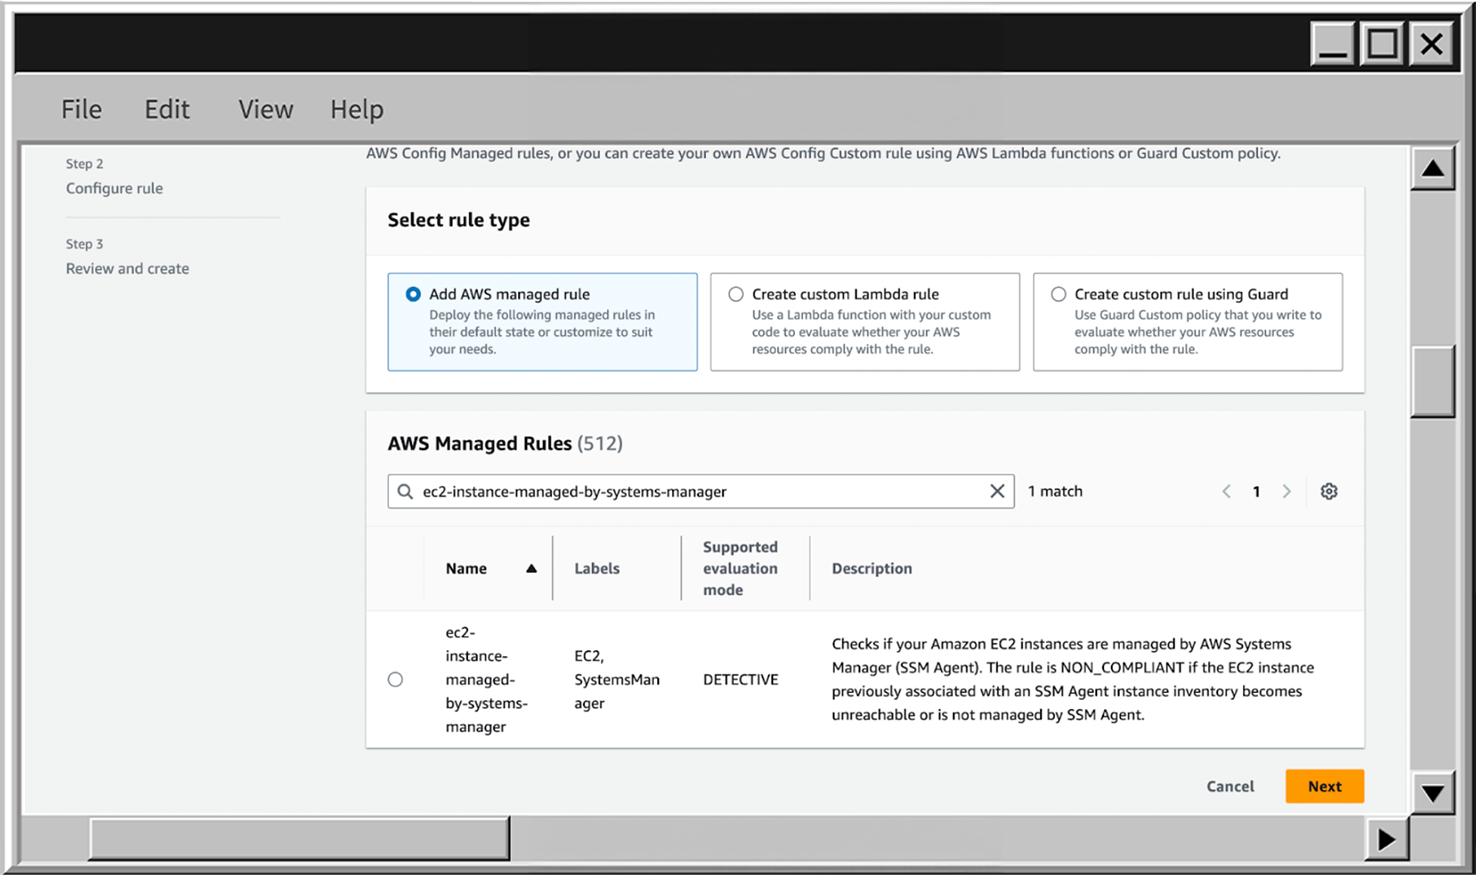
Task: Click the rule description starting 'Checks if your Amazon EC2'
Action: [1073, 679]
